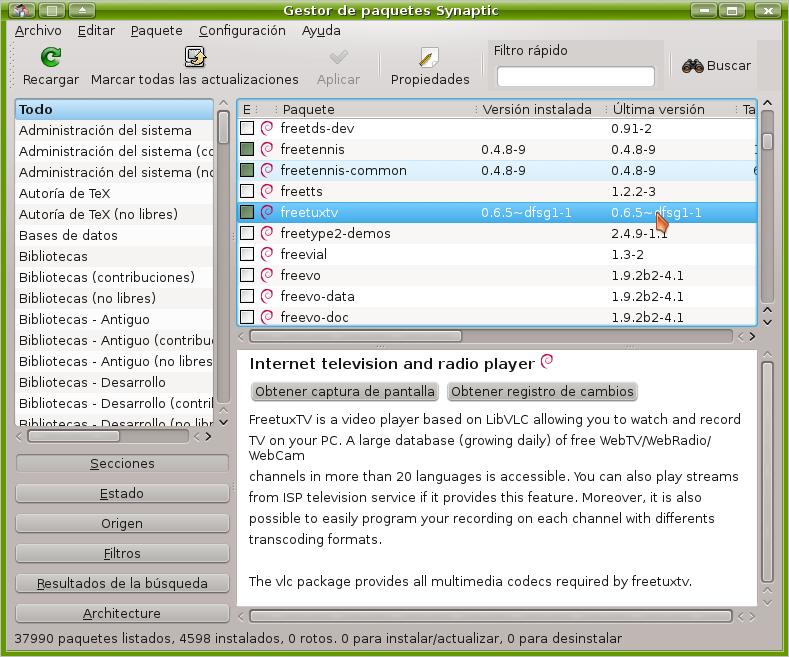Viewport: 789px width, 657px height.
Task: Click the Buscar binoculars button
Action: tap(716, 66)
